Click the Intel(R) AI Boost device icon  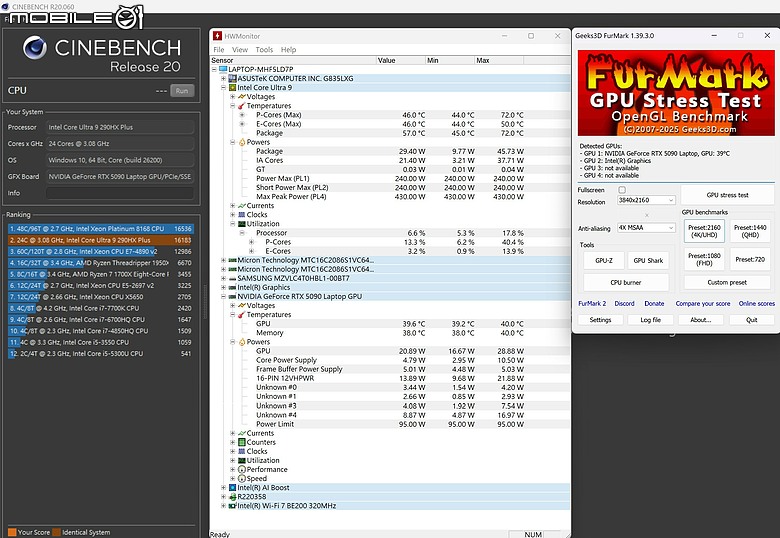232,488
